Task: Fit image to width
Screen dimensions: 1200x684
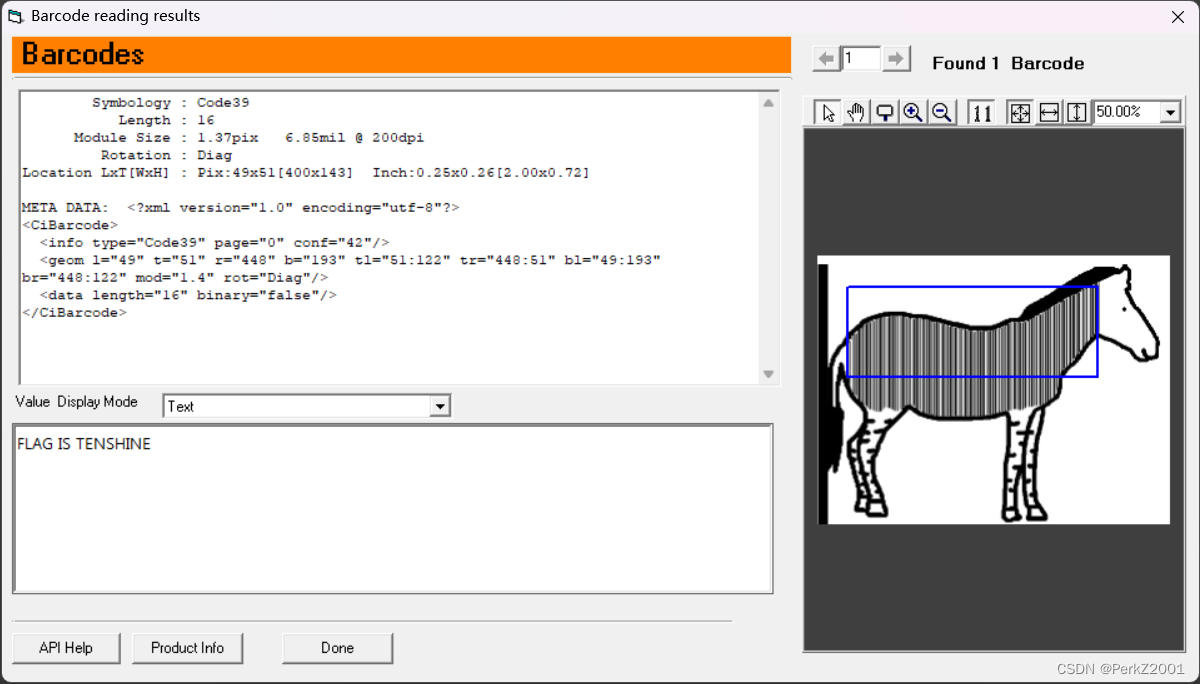Action: click(1048, 113)
